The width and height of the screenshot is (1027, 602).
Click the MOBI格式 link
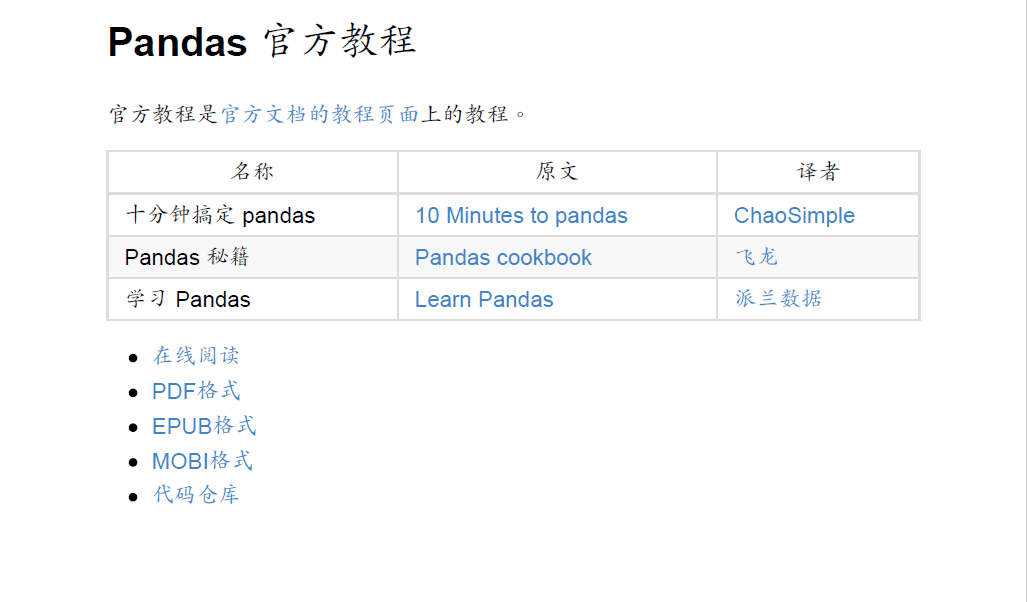pyautogui.click(x=202, y=461)
